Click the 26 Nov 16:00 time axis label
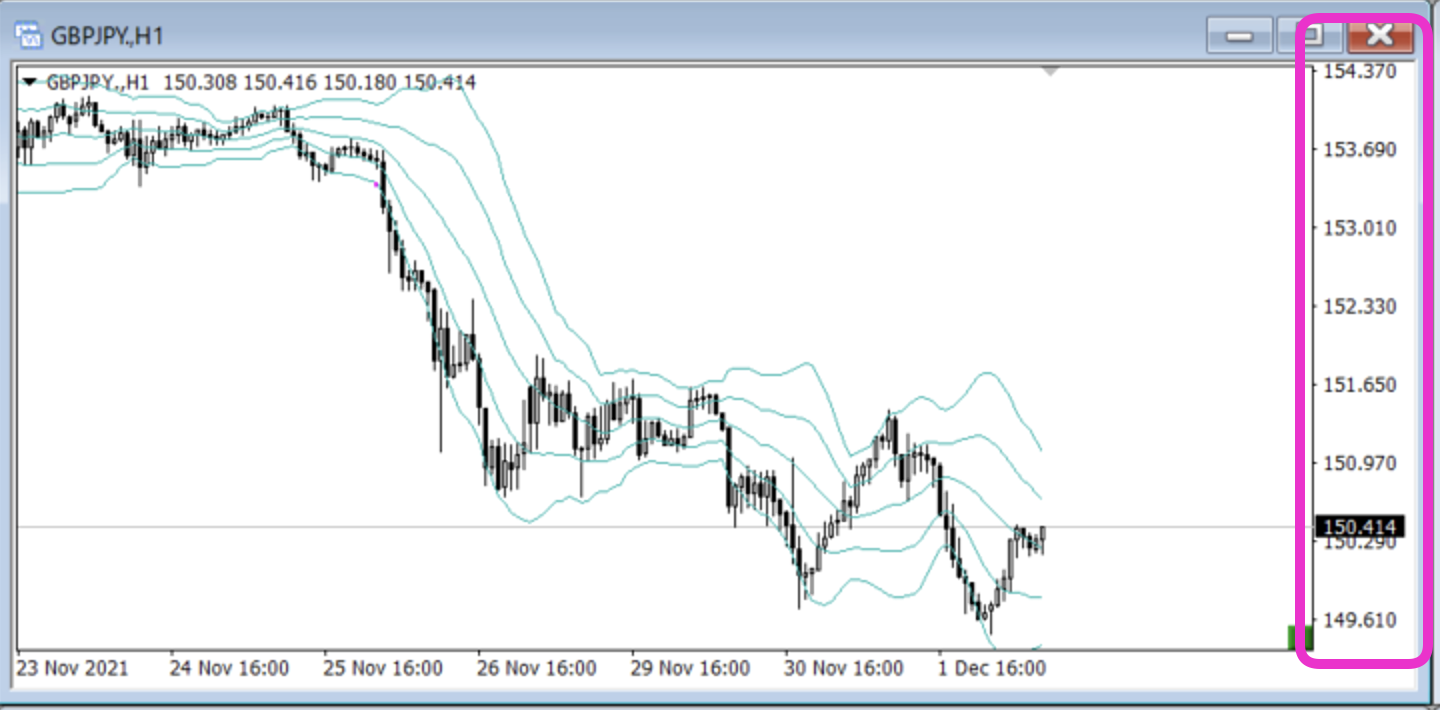The height and width of the screenshot is (710, 1440). 538,668
